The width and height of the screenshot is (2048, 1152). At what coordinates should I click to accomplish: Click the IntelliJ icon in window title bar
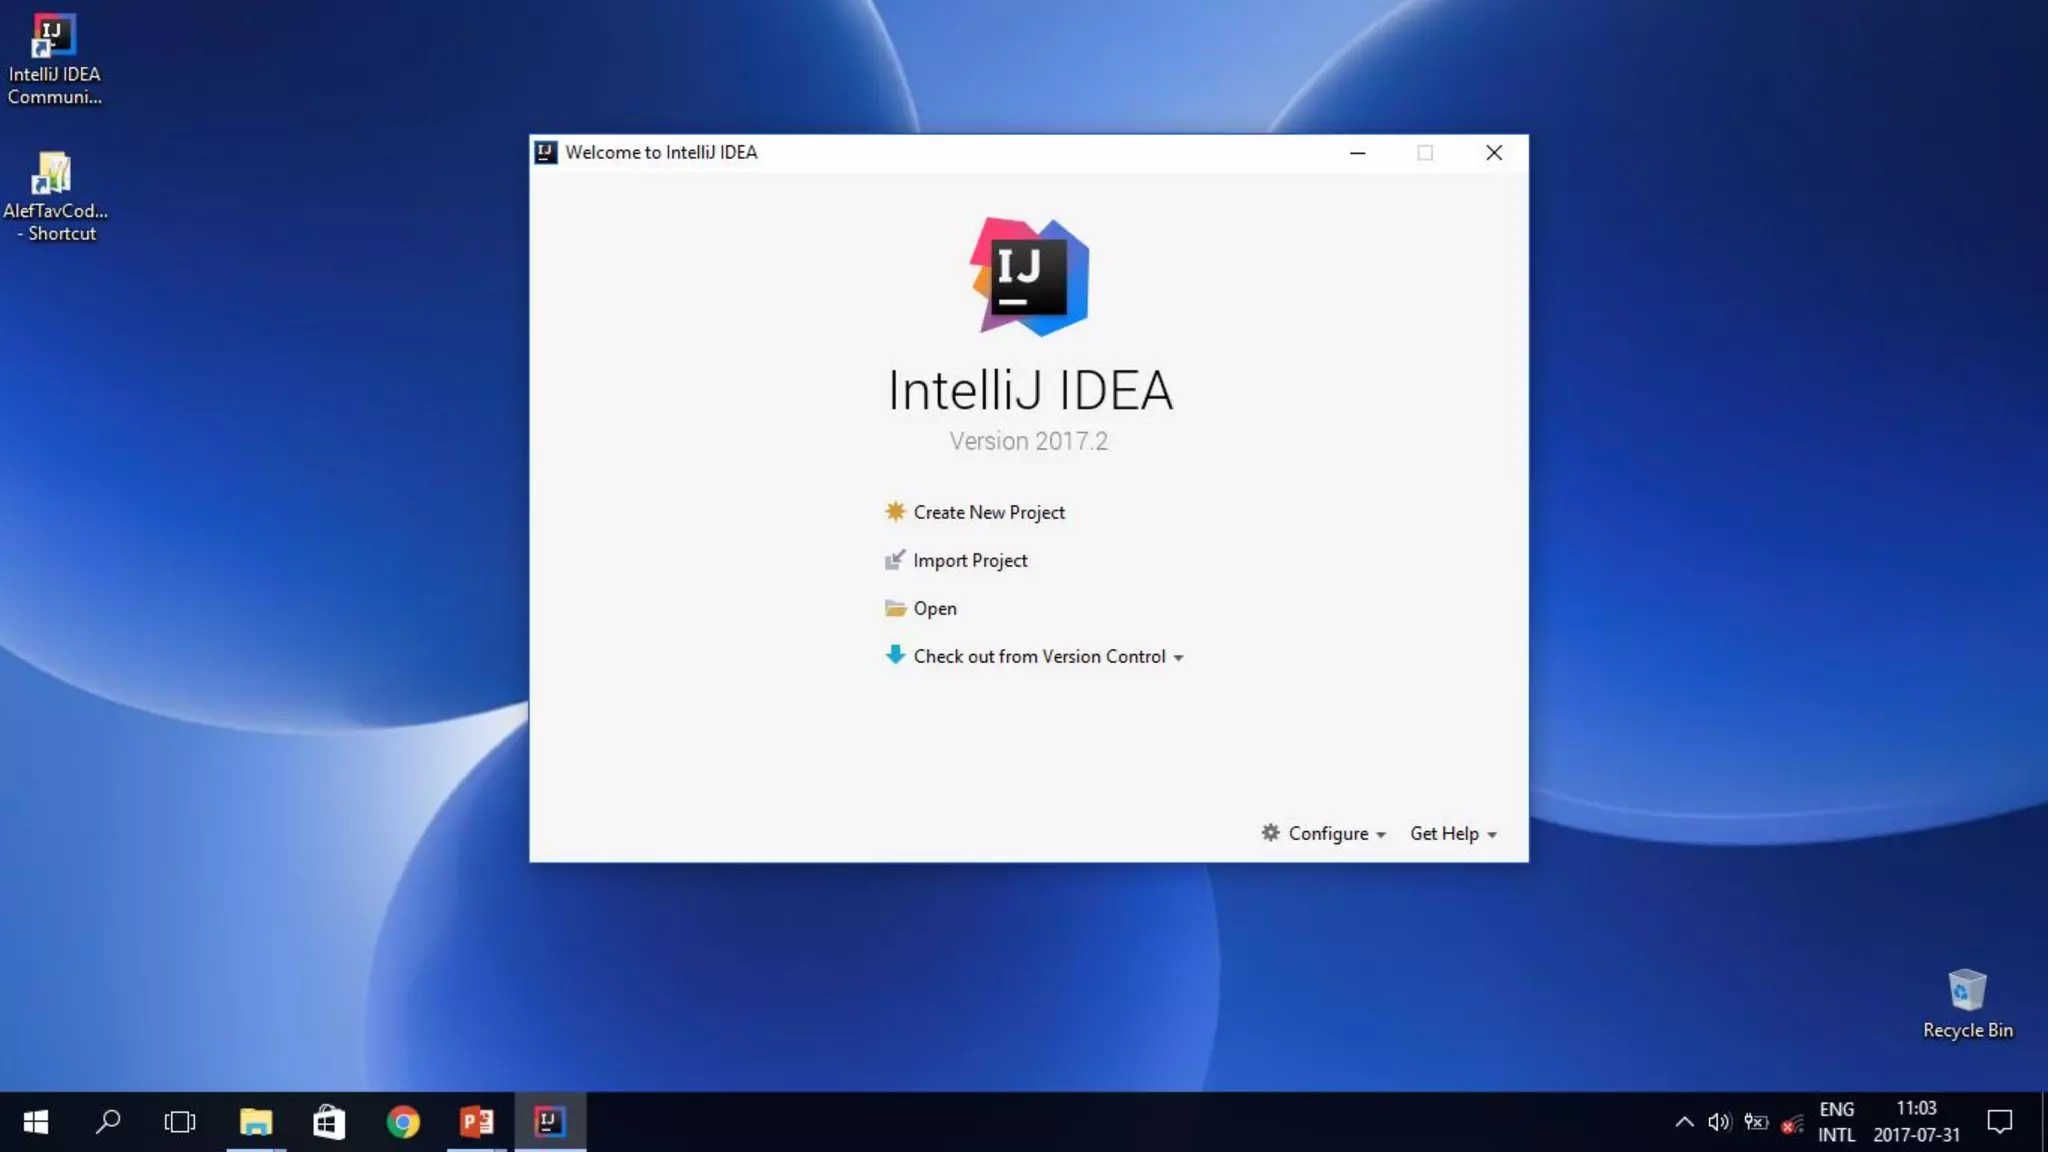545,152
